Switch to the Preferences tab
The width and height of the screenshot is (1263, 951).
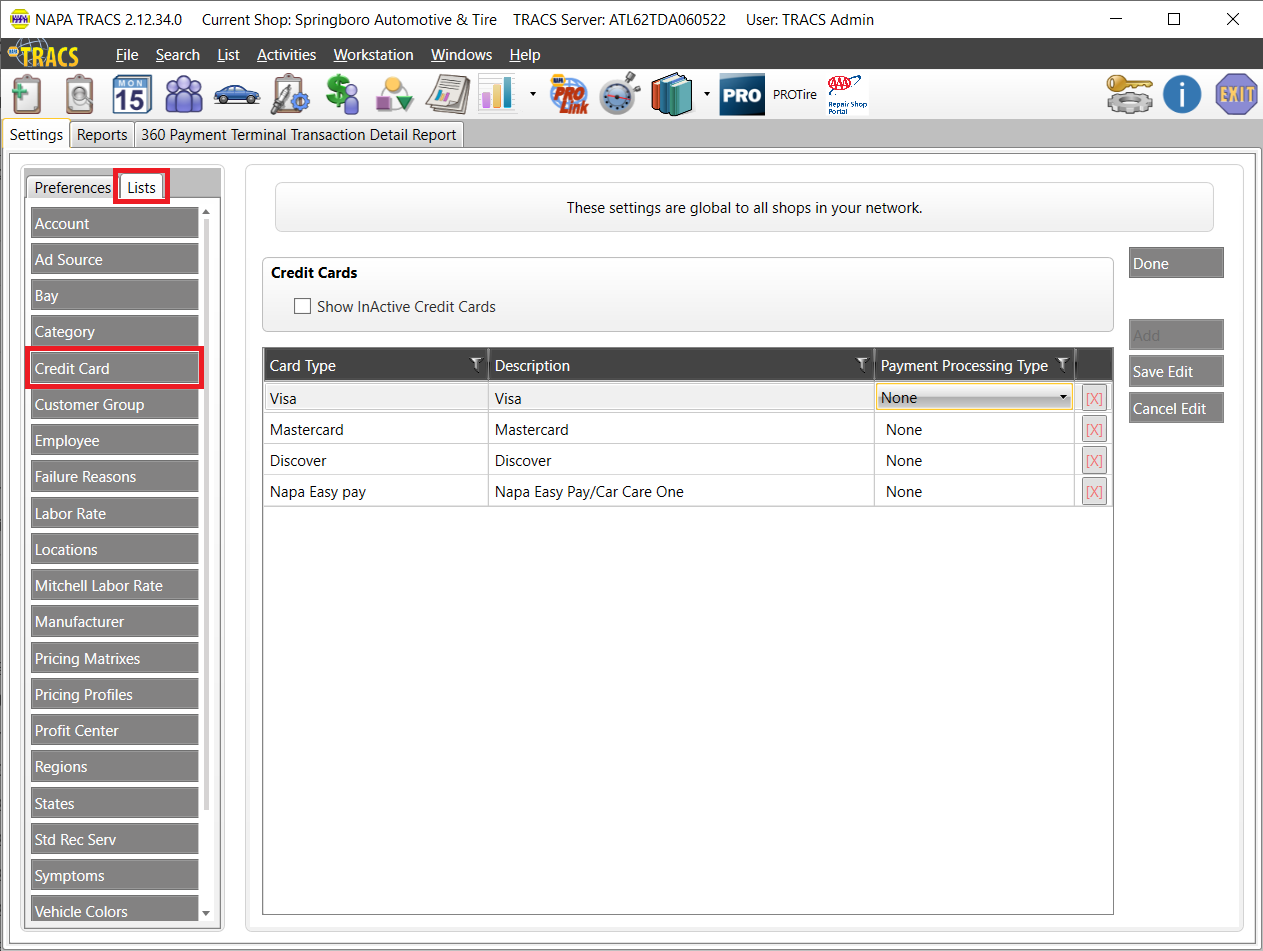click(x=72, y=188)
